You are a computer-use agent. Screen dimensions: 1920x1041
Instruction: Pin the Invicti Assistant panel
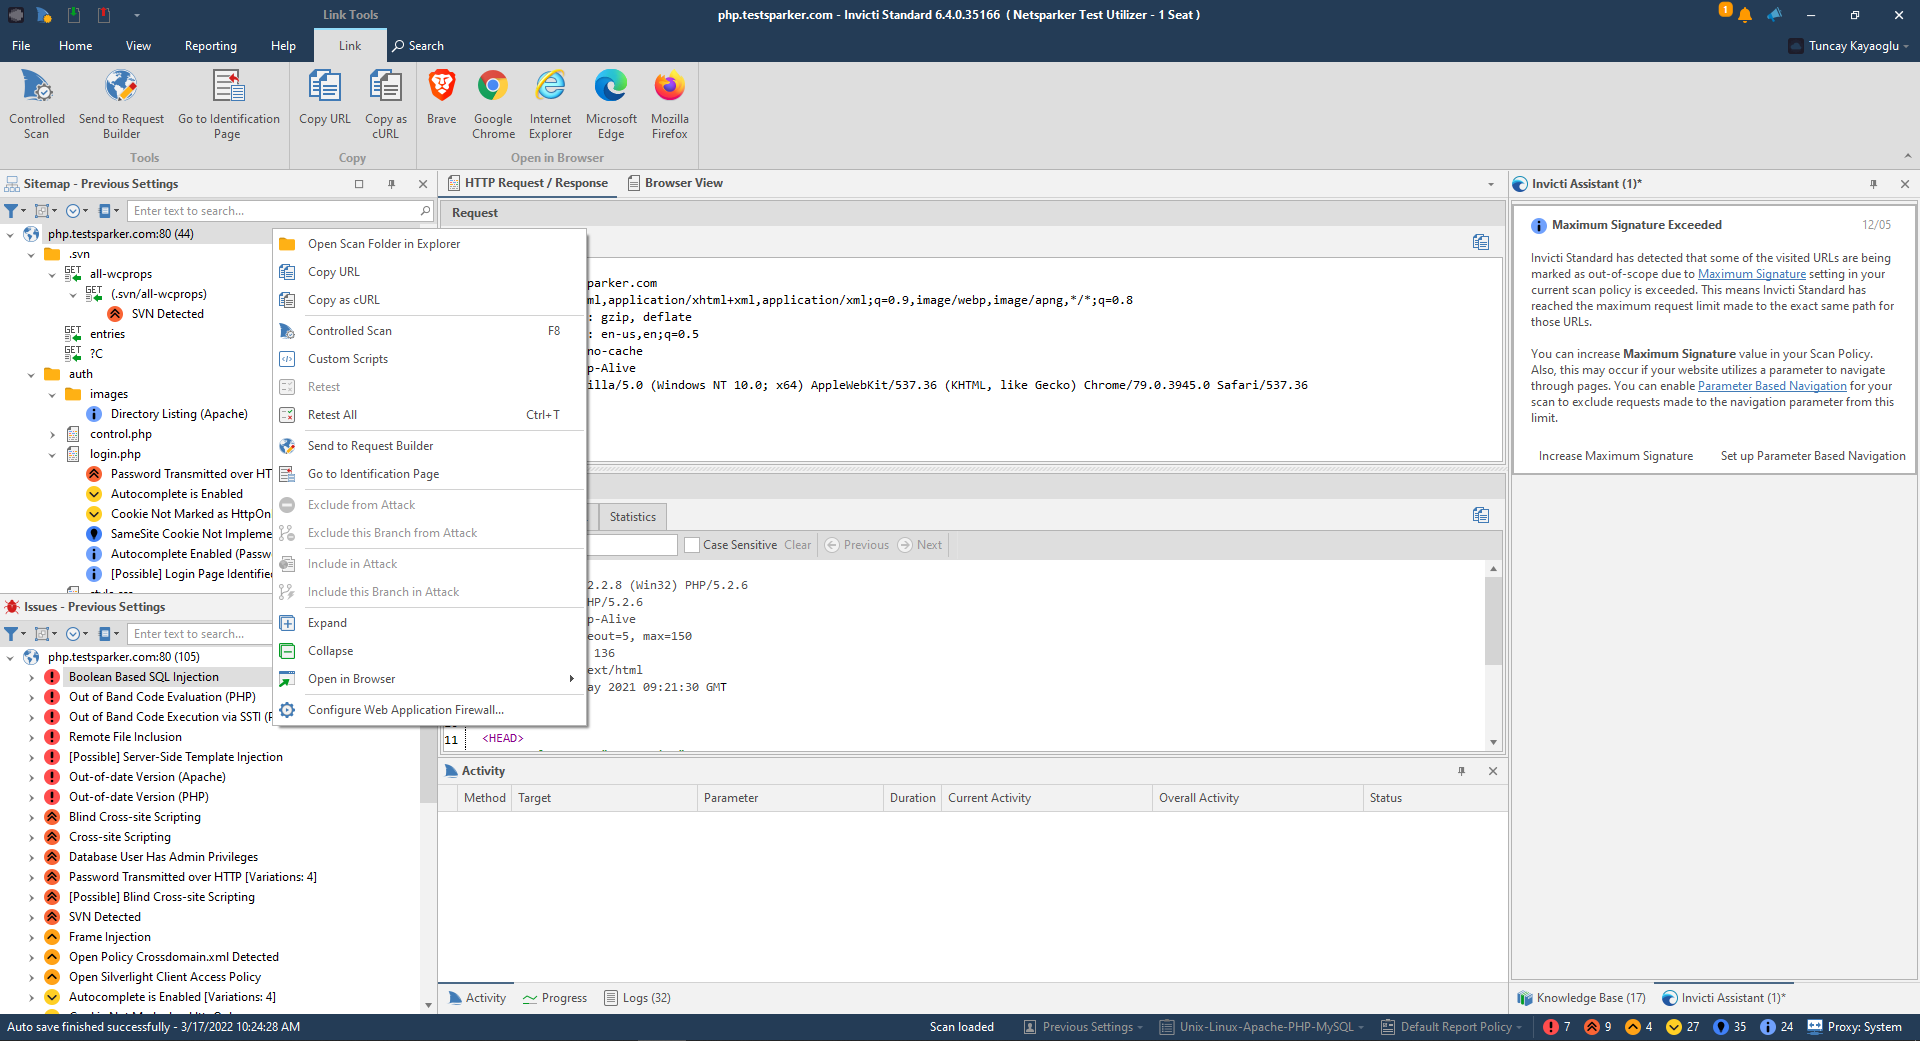coord(1873,184)
